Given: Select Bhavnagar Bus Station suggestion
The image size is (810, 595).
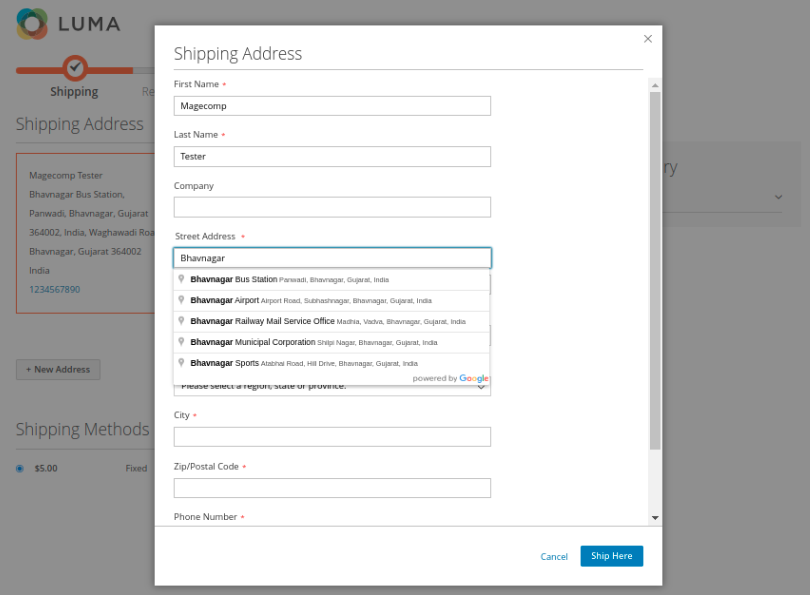Looking at the screenshot, I should tap(332, 279).
